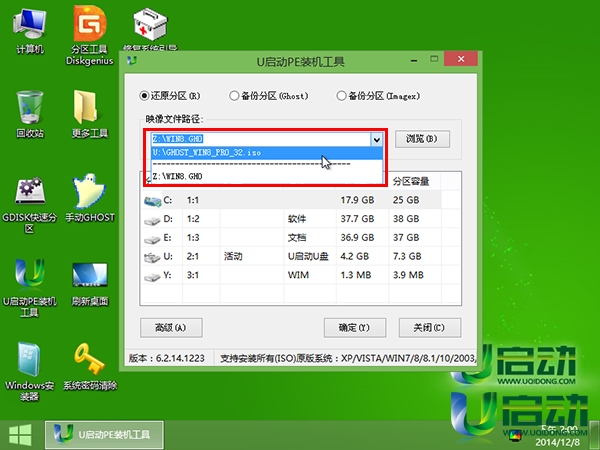The width and height of the screenshot is (600, 450).
Task: Click the 活动 status cell
Action: tap(233, 256)
